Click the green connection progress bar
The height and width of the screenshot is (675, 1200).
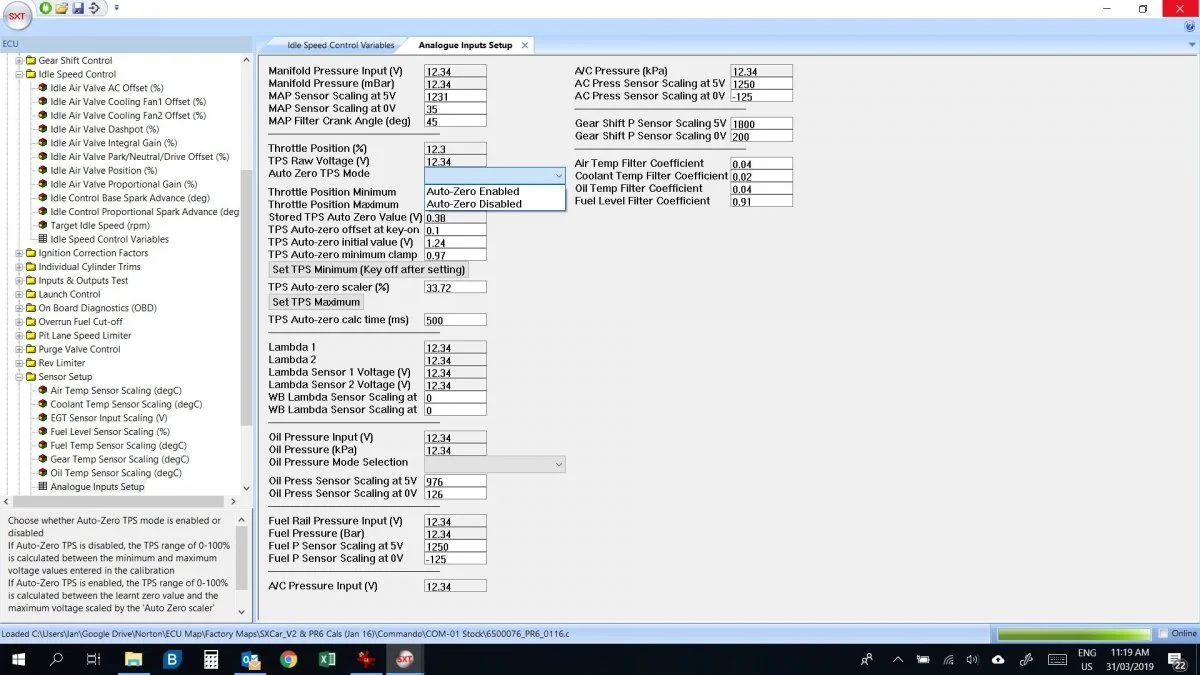click(1074, 633)
